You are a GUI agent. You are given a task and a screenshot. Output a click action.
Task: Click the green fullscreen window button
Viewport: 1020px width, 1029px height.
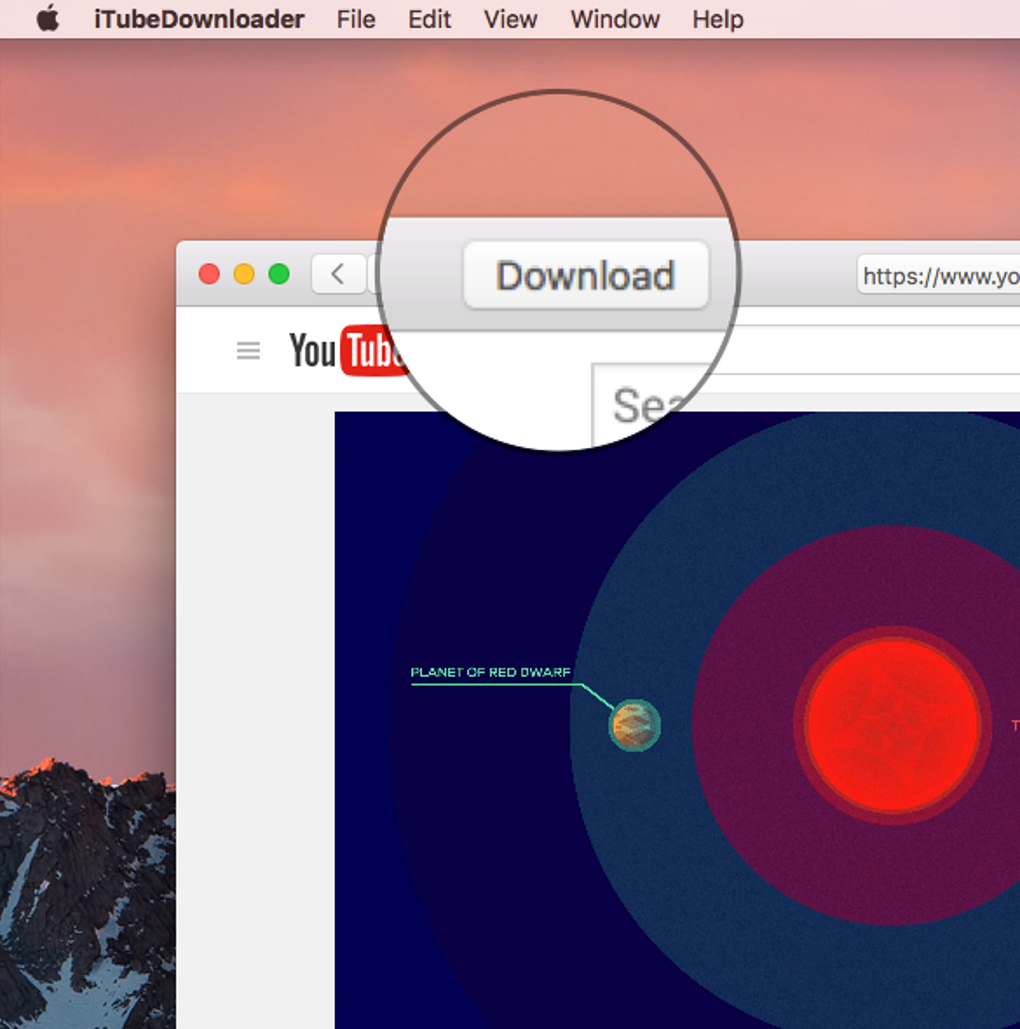[x=279, y=274]
